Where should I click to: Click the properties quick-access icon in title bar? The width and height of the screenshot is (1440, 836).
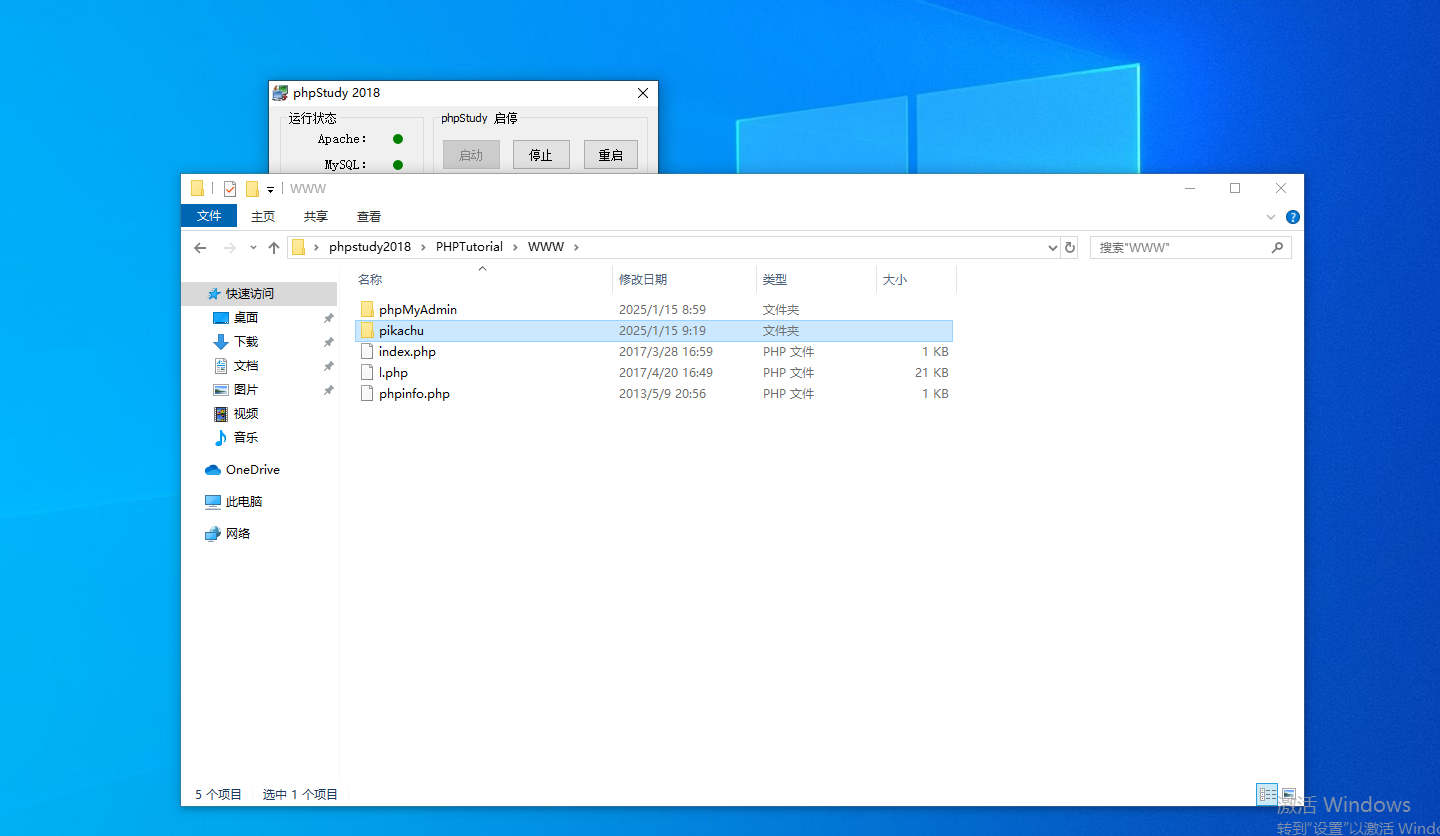(230, 188)
